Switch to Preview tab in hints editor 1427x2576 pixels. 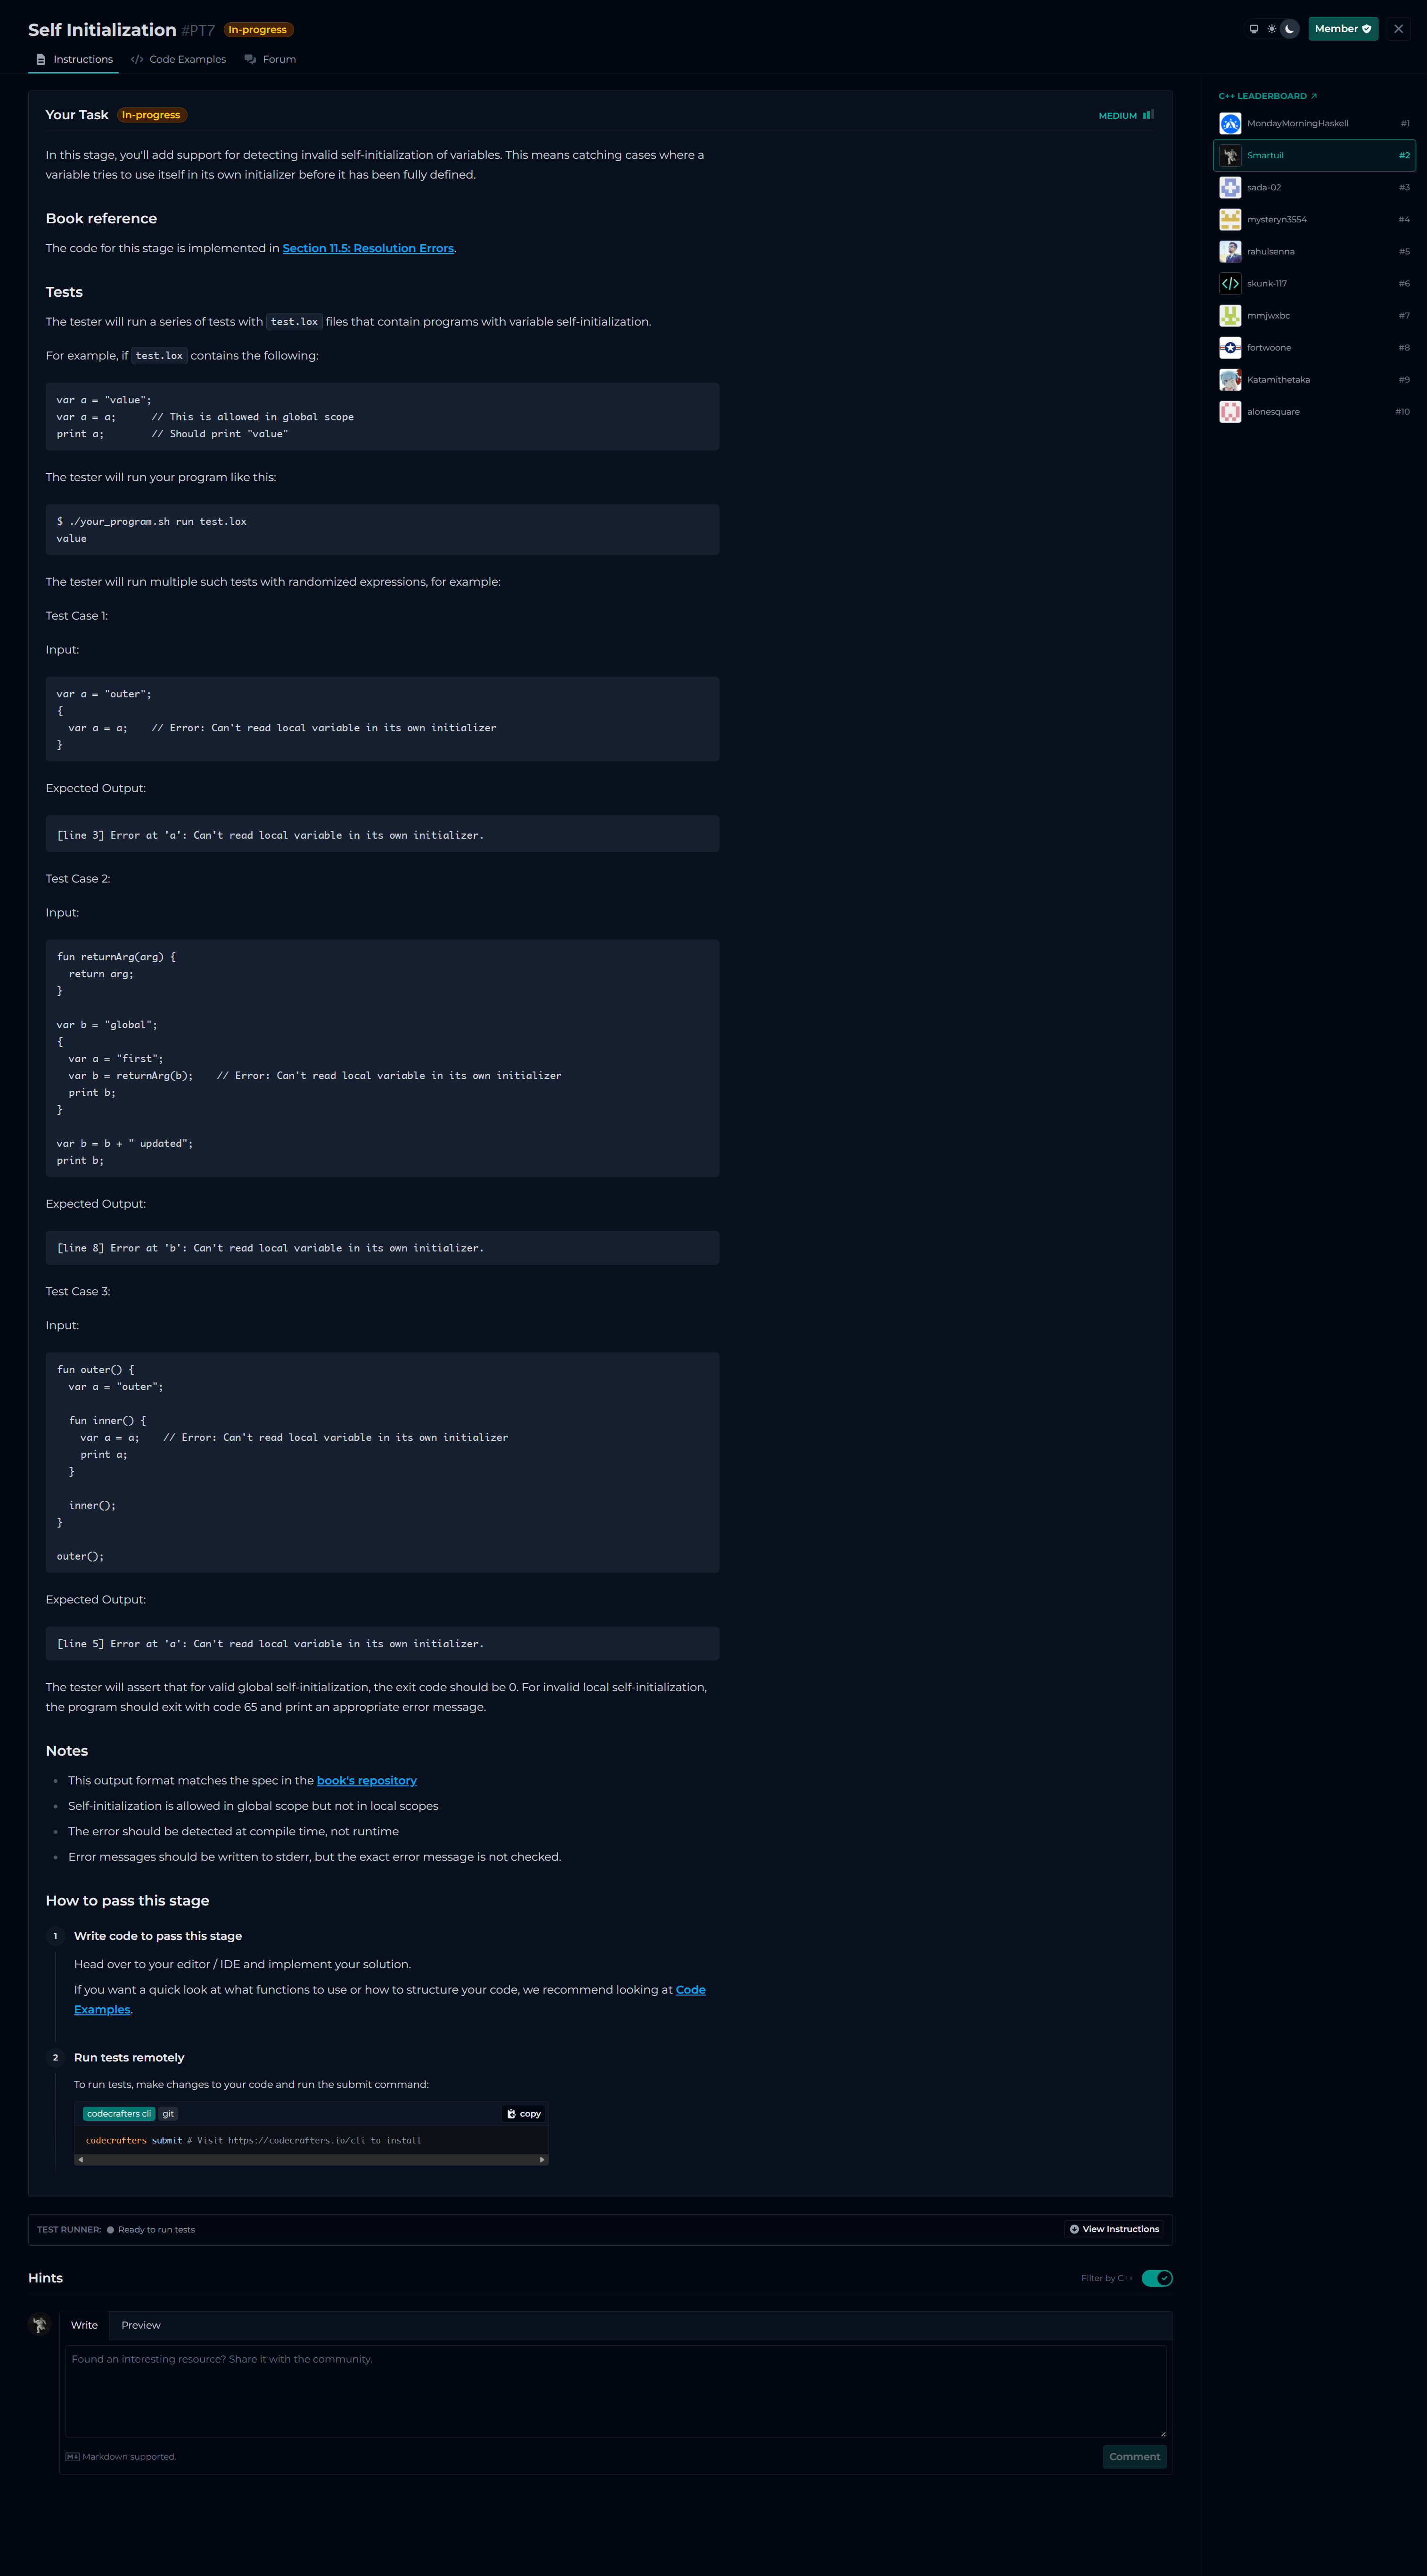141,2325
